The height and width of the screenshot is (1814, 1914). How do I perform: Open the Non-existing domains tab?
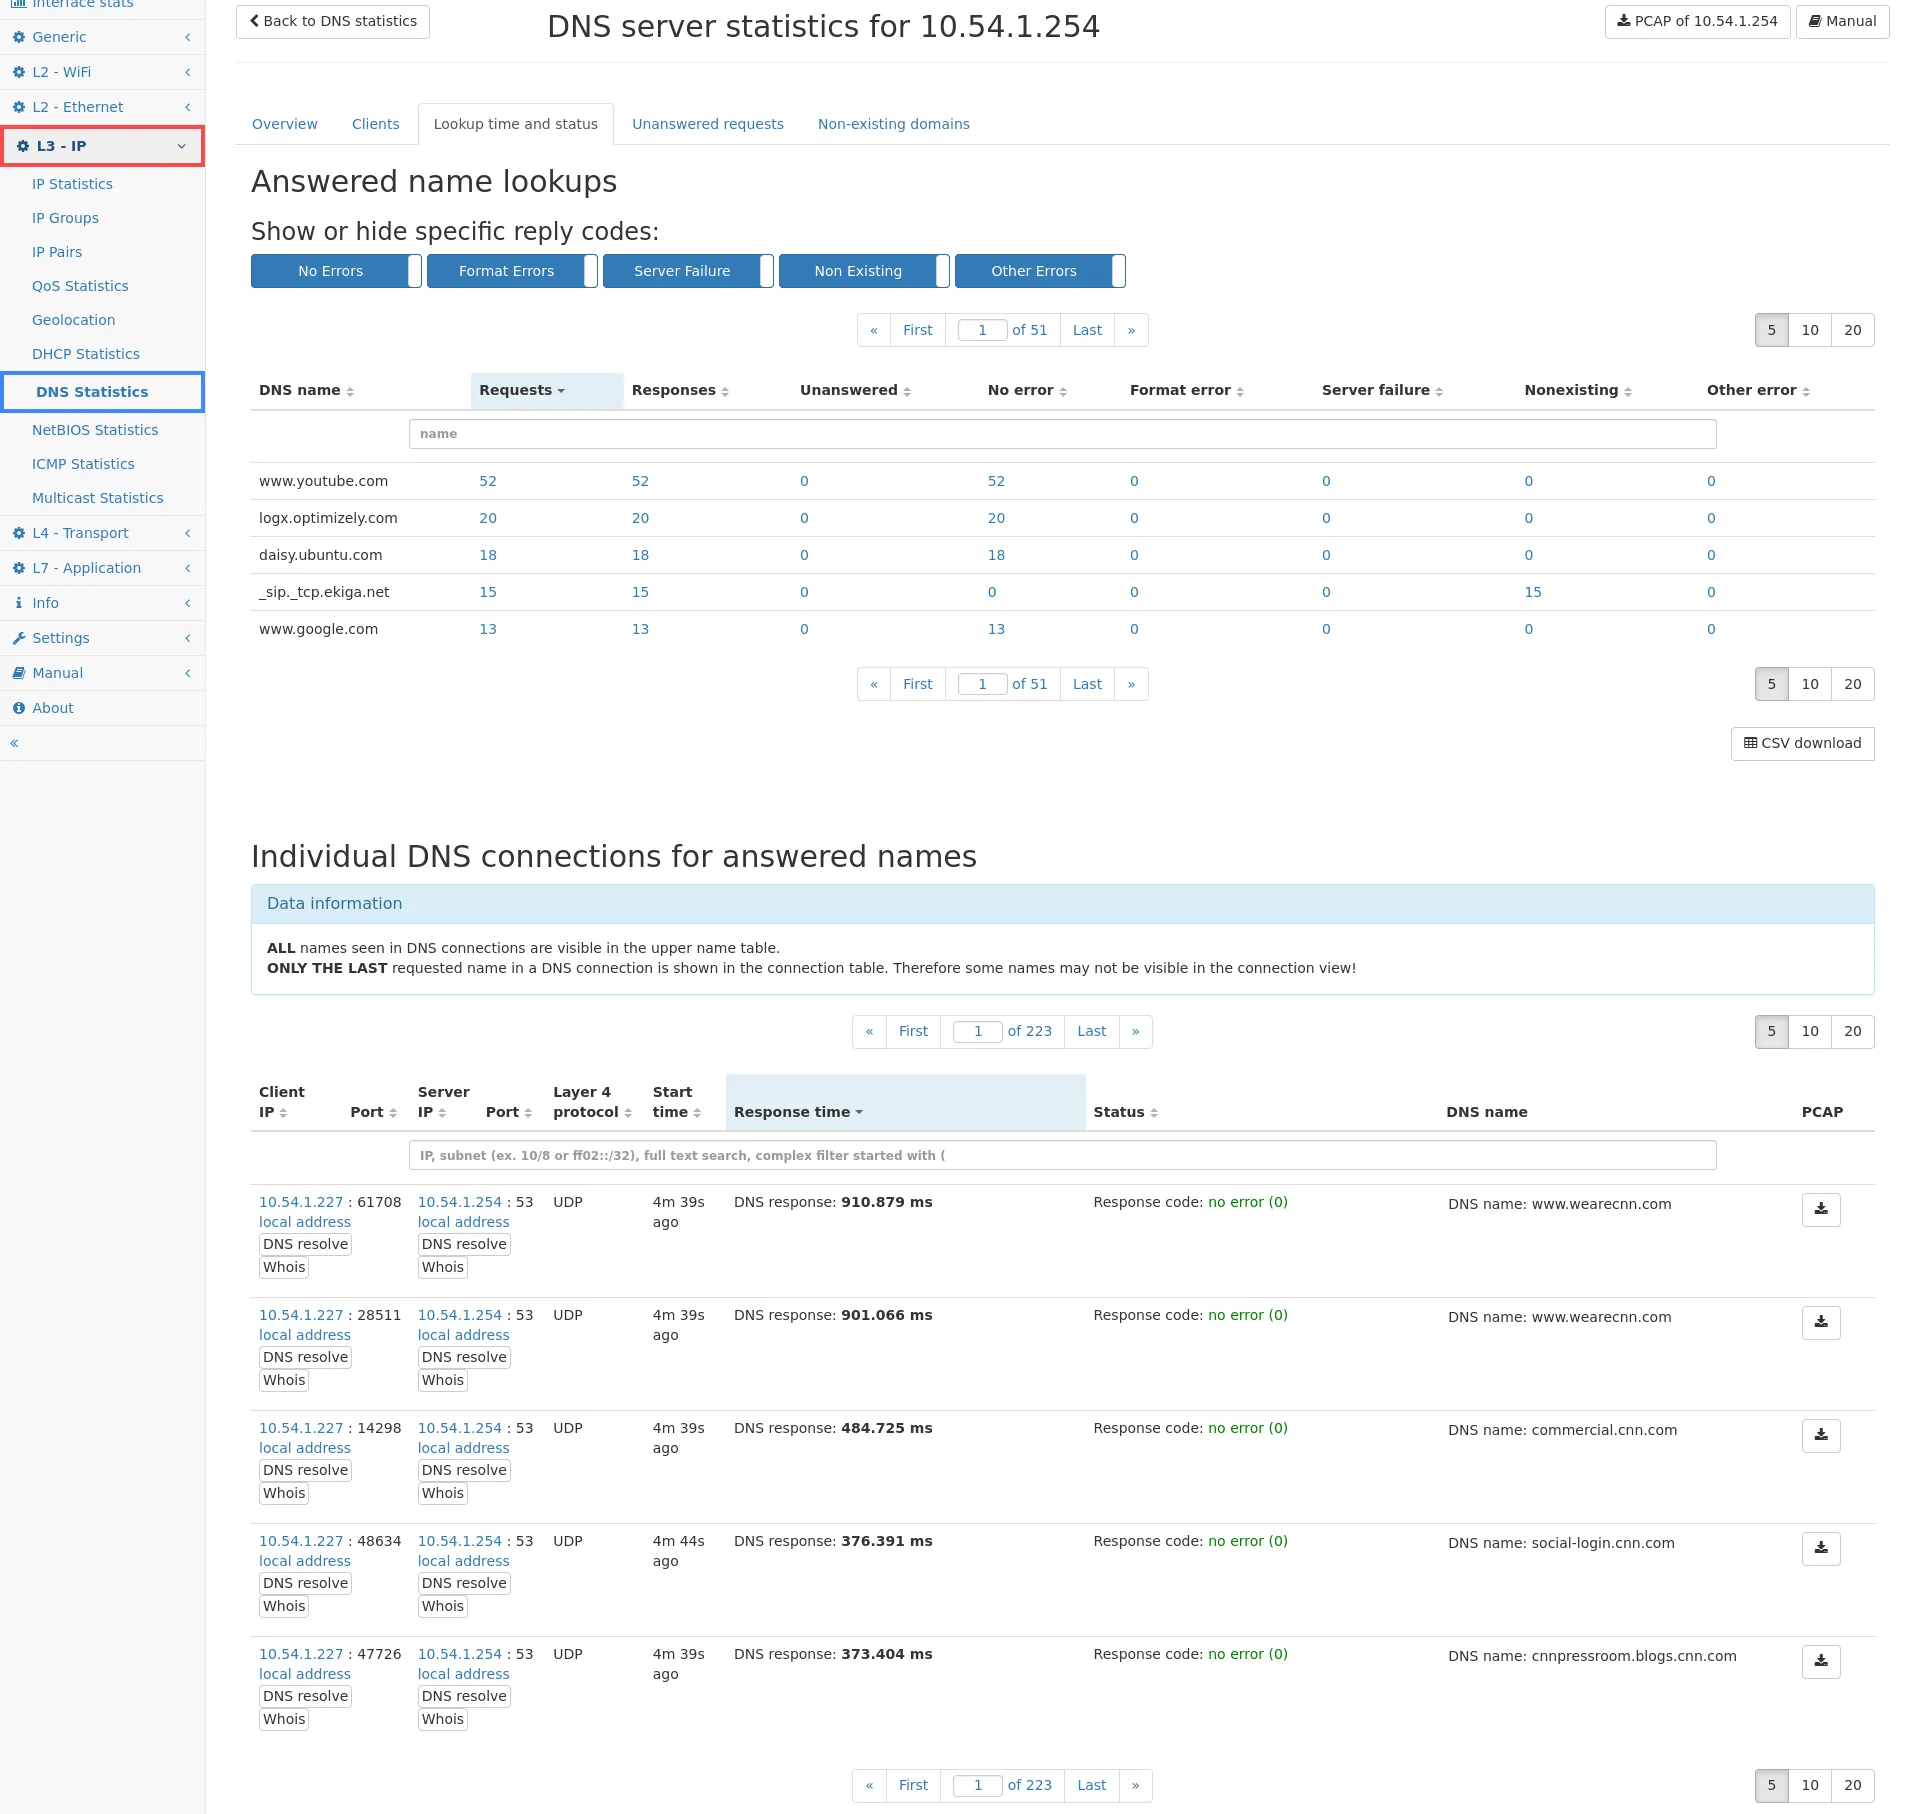(x=893, y=124)
